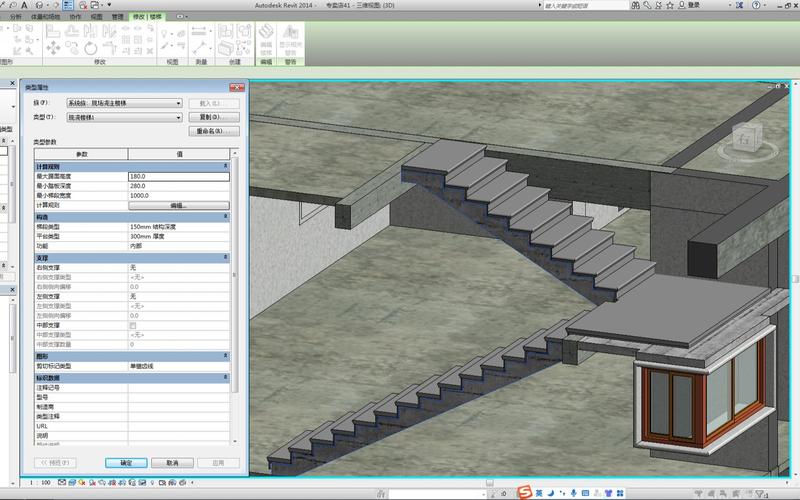Click the Sogou input method icon

523,492
